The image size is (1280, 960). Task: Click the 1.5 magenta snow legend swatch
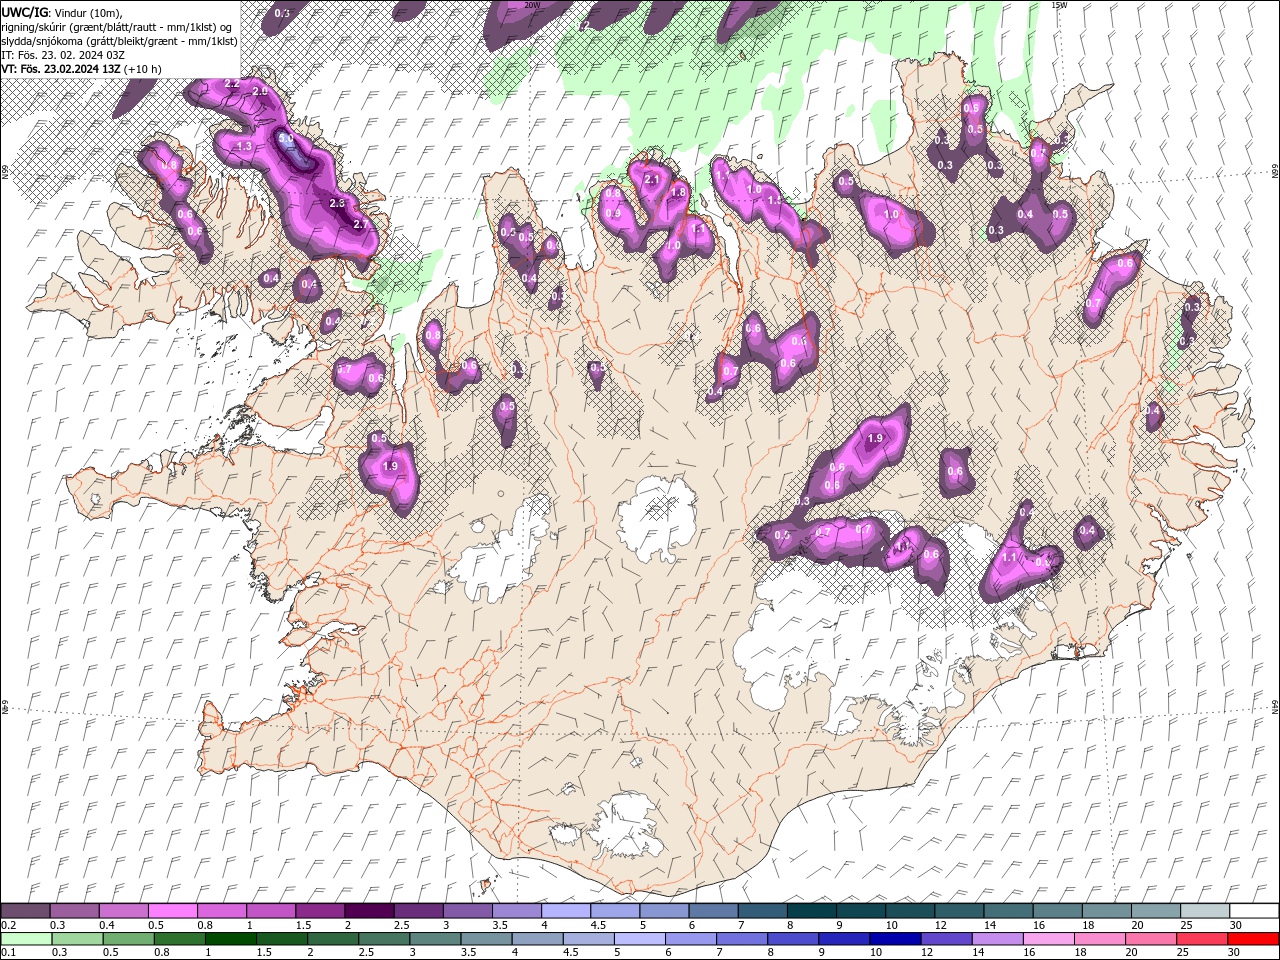tap(320, 910)
